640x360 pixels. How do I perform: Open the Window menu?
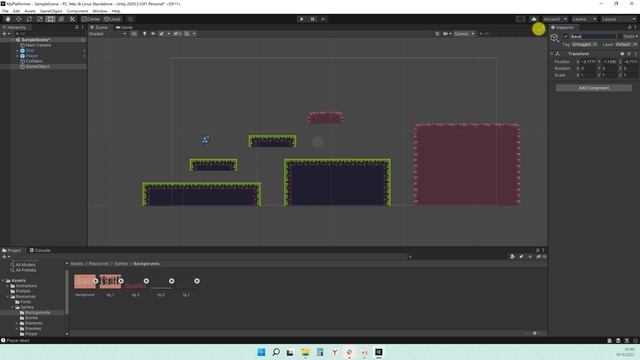[100, 11]
